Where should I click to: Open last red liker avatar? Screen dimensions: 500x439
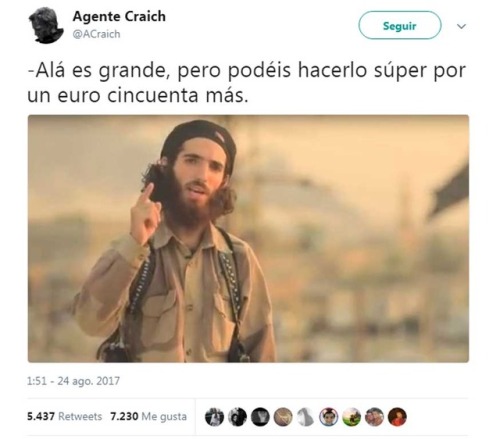point(397,417)
